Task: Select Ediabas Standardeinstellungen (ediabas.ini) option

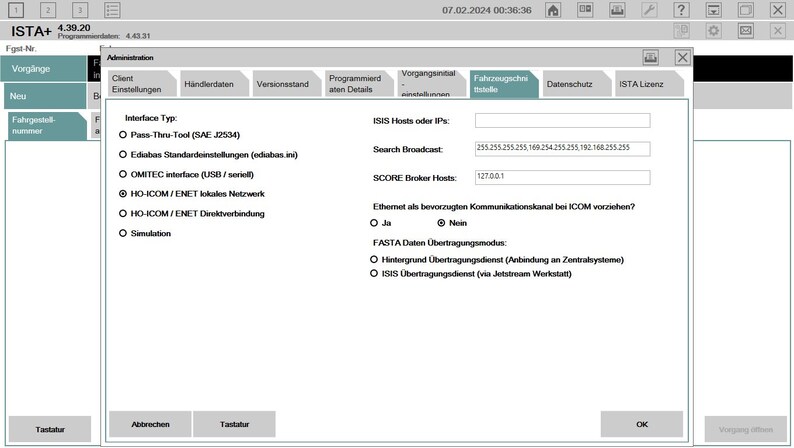Action: coord(208,155)
